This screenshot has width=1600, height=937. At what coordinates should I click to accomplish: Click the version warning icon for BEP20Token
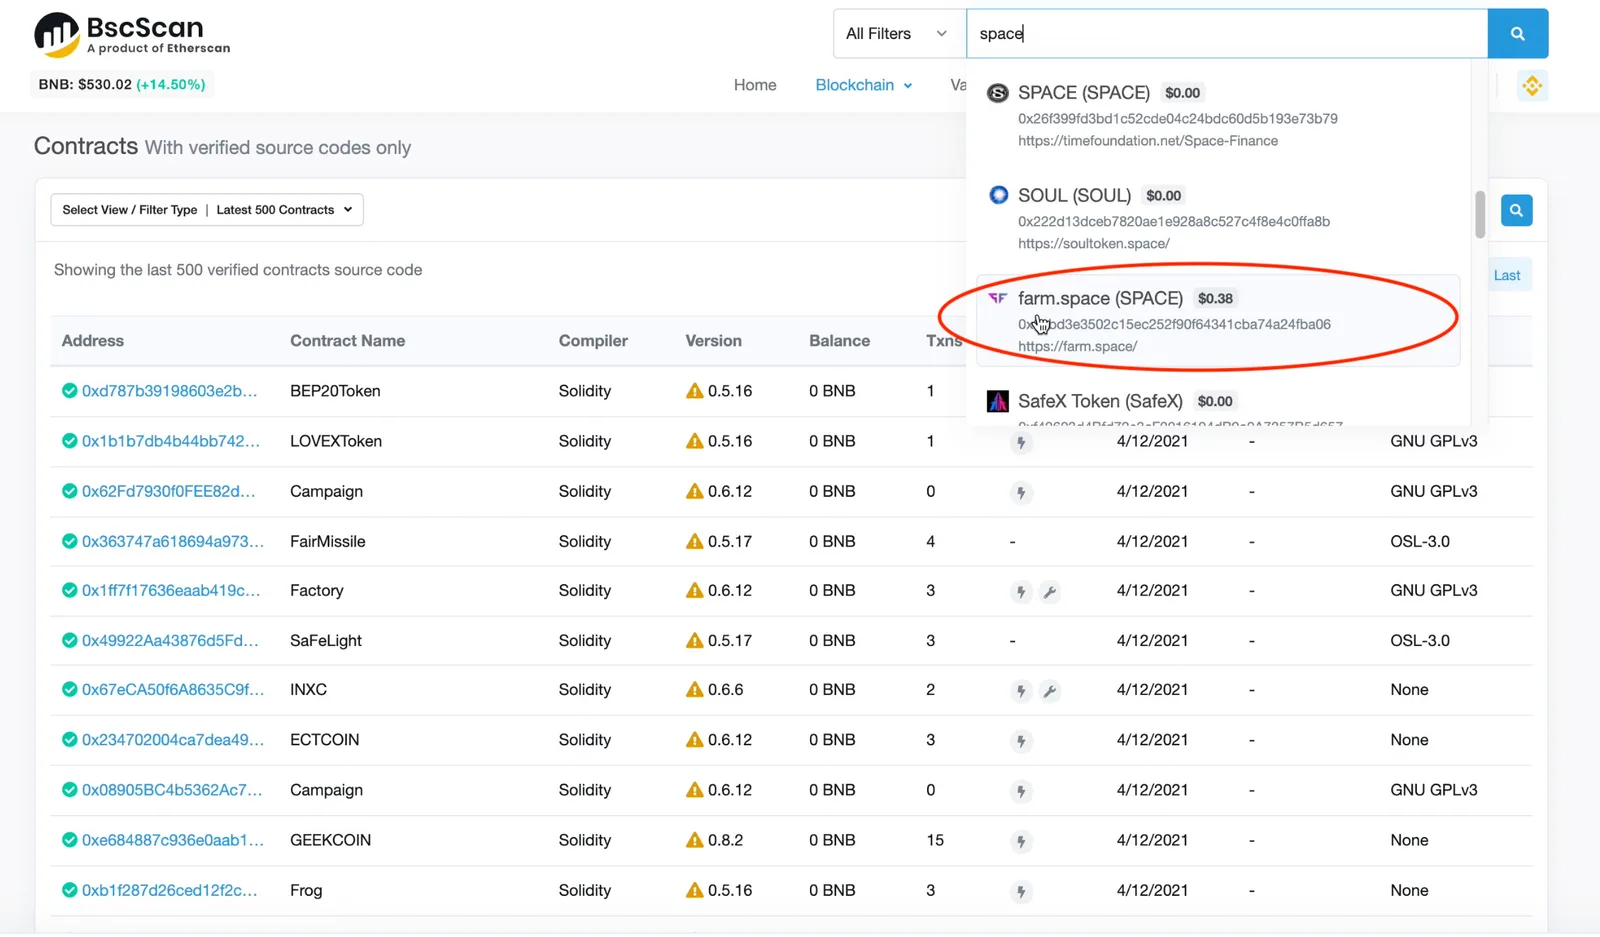coord(694,391)
